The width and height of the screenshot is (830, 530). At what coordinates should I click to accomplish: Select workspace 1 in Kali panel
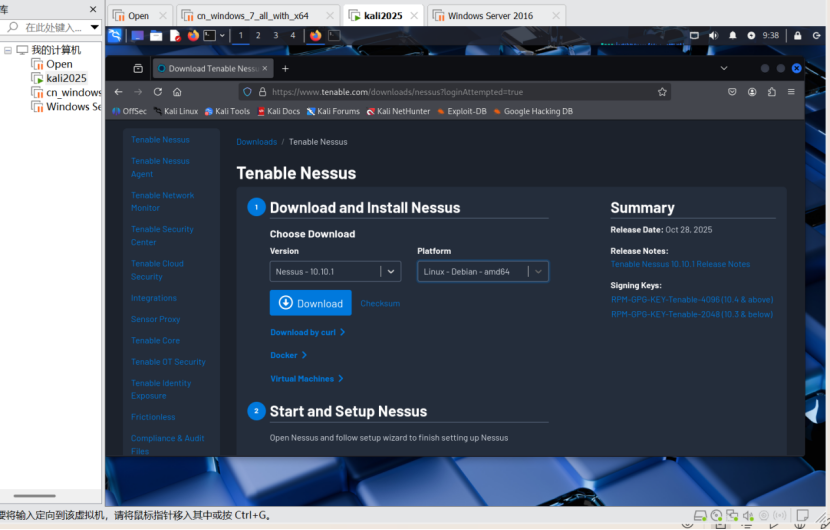click(240, 35)
